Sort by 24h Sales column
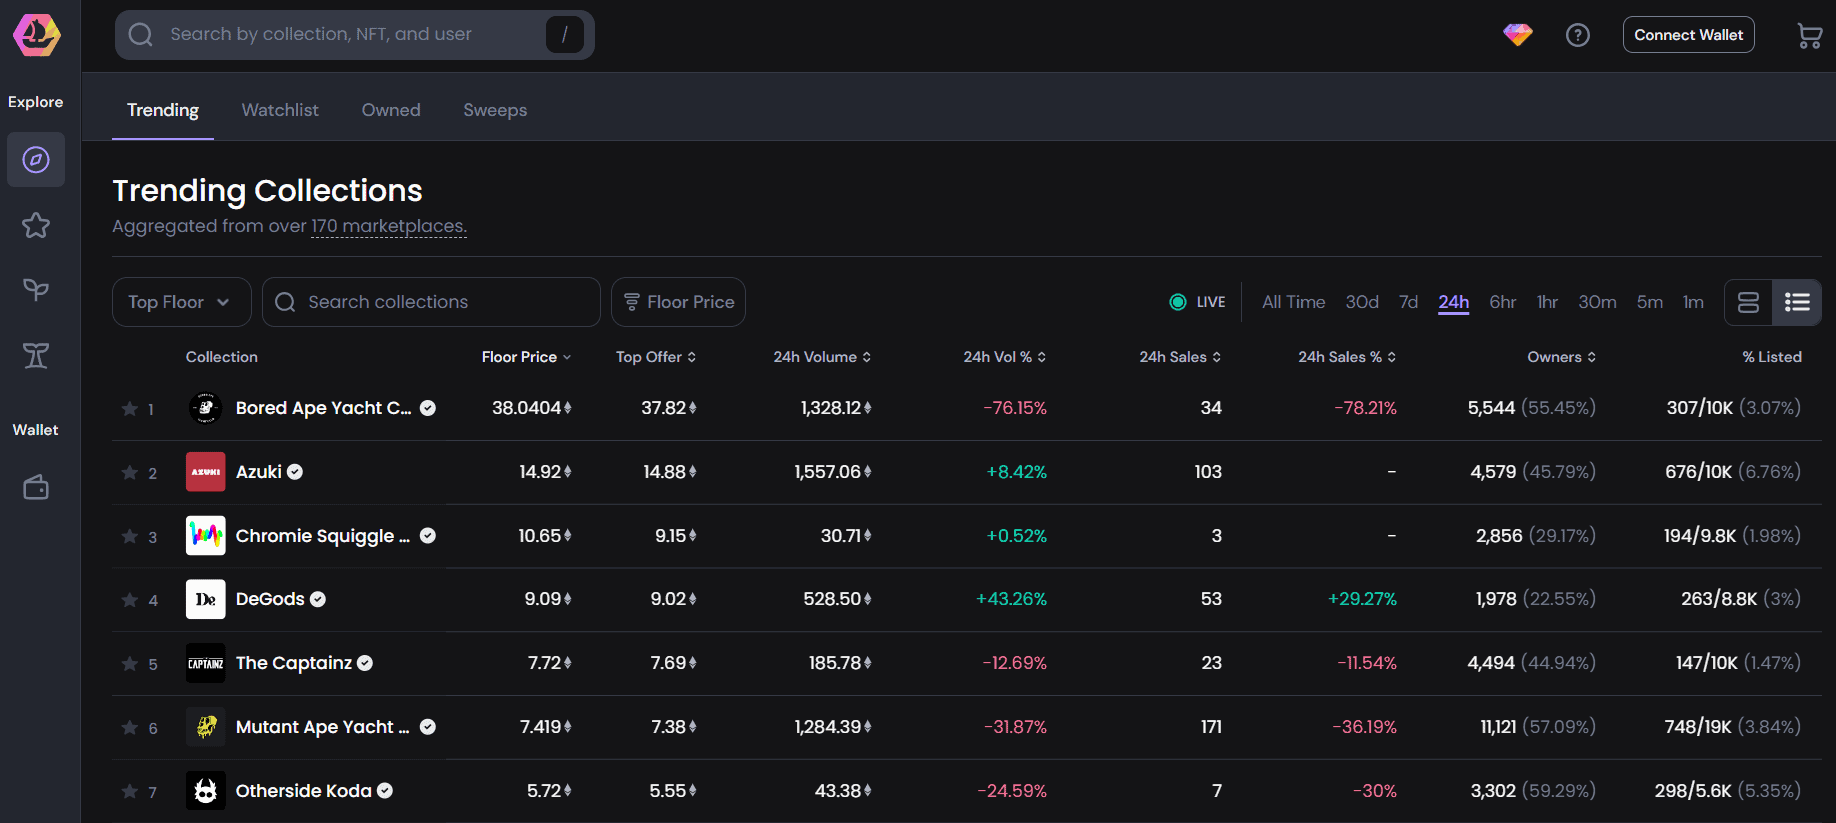 pos(1180,357)
